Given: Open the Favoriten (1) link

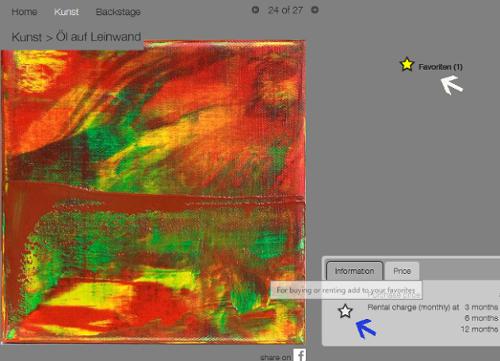Looking at the screenshot, I should tap(440, 67).
